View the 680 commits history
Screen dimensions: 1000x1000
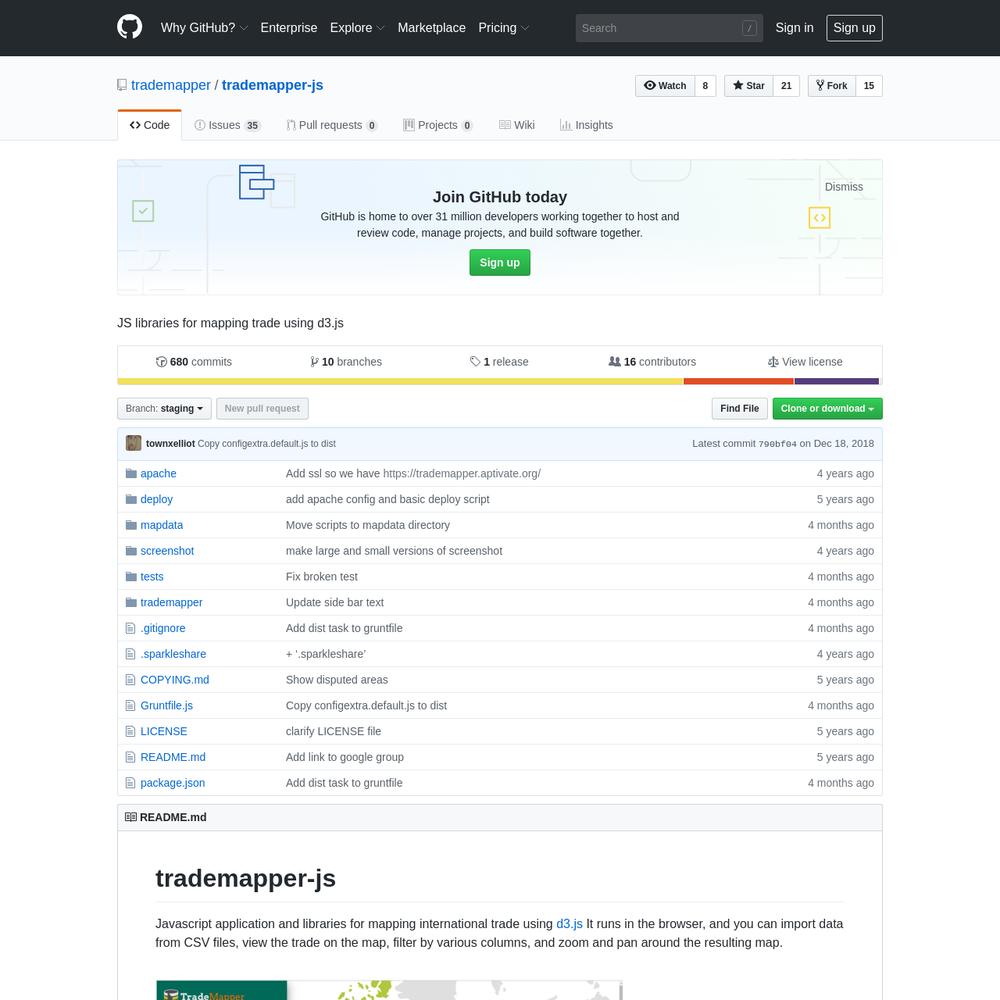click(194, 362)
